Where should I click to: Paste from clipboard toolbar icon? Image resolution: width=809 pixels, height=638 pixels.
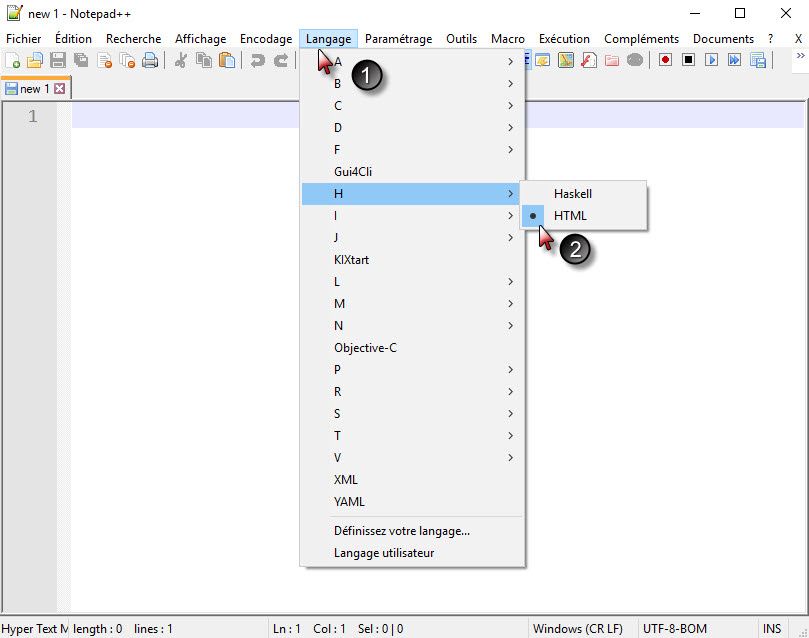click(226, 60)
